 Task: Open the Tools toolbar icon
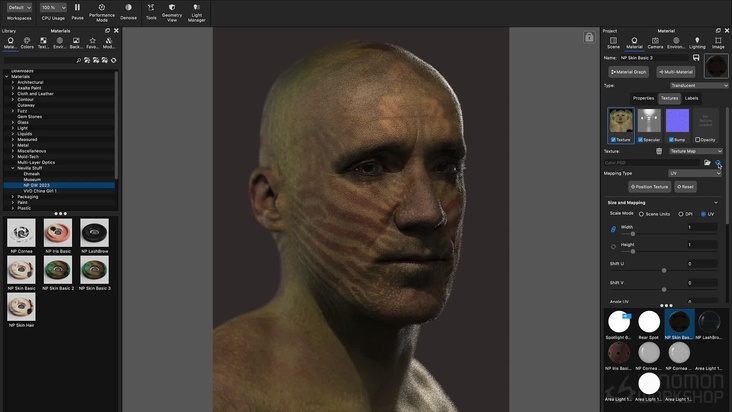click(x=151, y=8)
